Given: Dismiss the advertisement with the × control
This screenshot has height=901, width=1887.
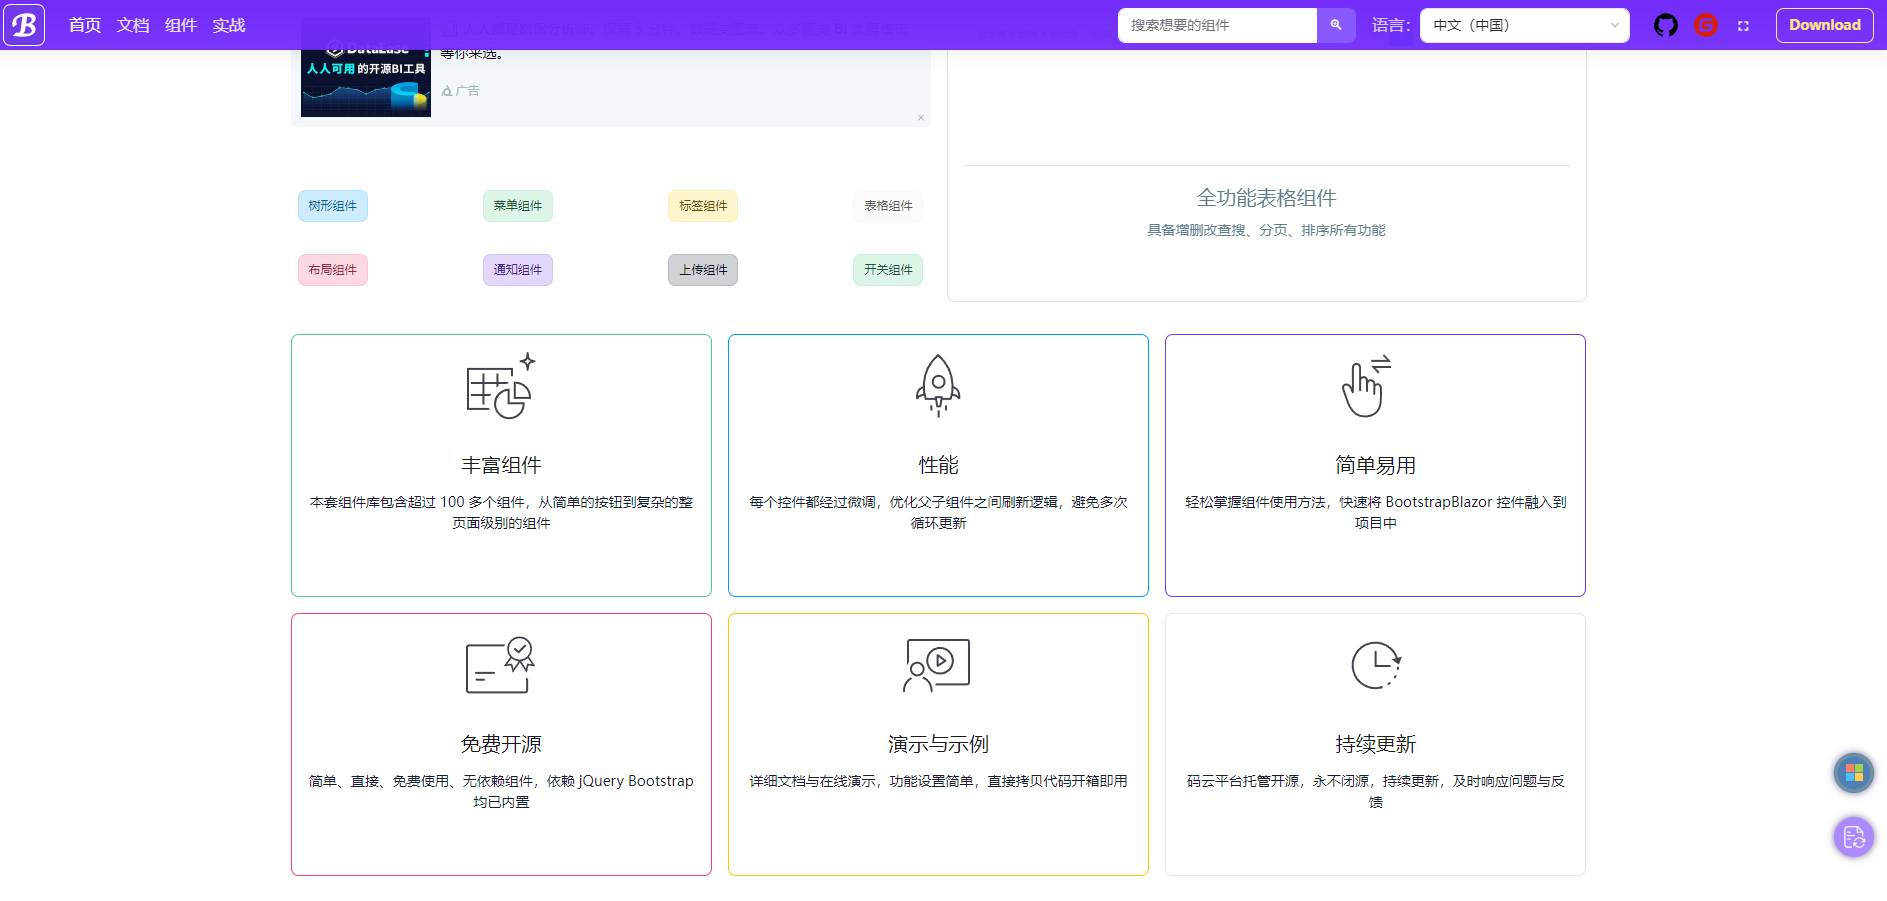Looking at the screenshot, I should tap(920, 117).
